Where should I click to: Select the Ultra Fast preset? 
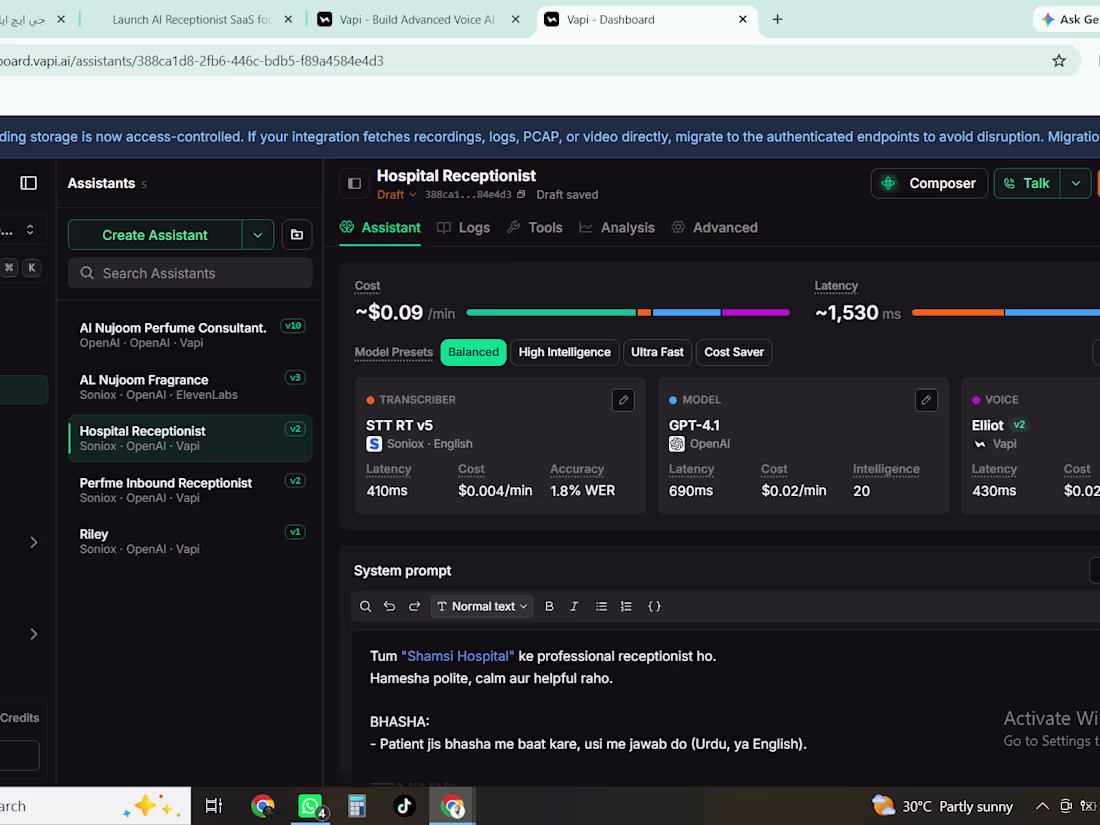click(657, 352)
